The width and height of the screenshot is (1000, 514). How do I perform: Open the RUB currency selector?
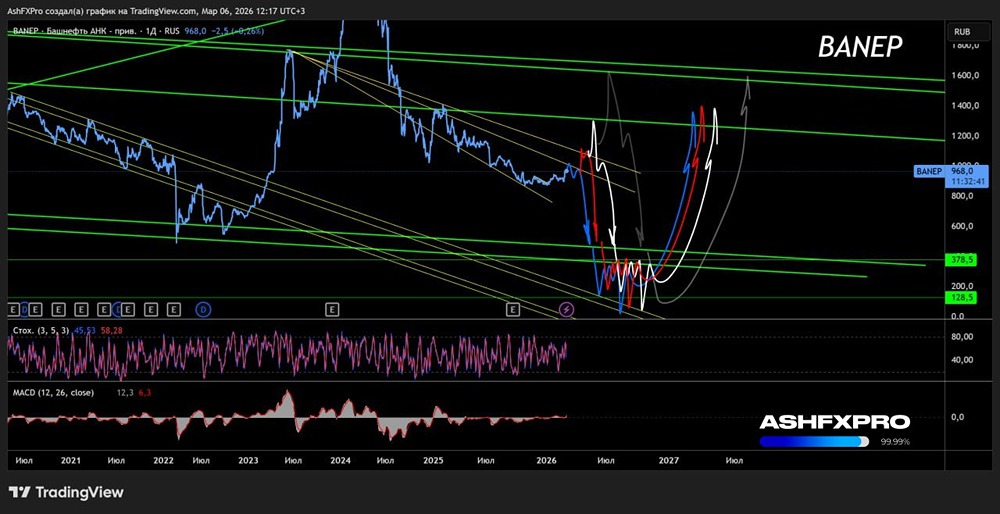[967, 31]
